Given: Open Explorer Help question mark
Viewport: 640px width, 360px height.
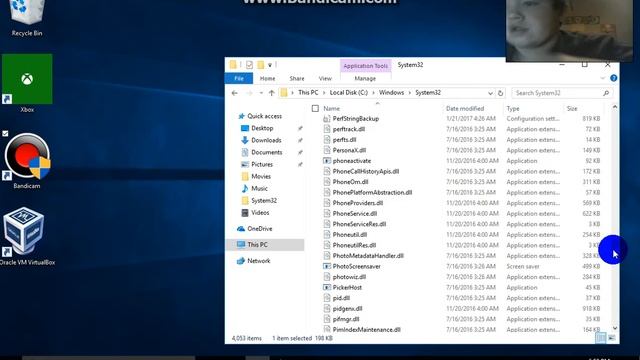Looking at the screenshot, I should (613, 78).
